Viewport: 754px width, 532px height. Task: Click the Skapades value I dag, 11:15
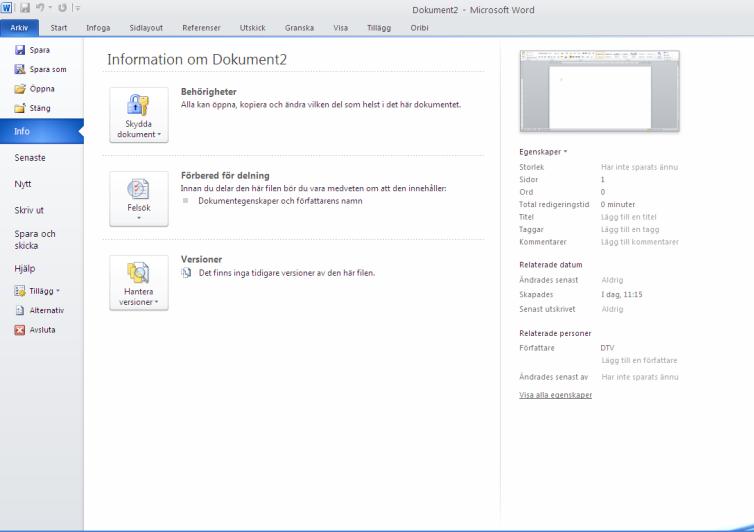point(621,295)
